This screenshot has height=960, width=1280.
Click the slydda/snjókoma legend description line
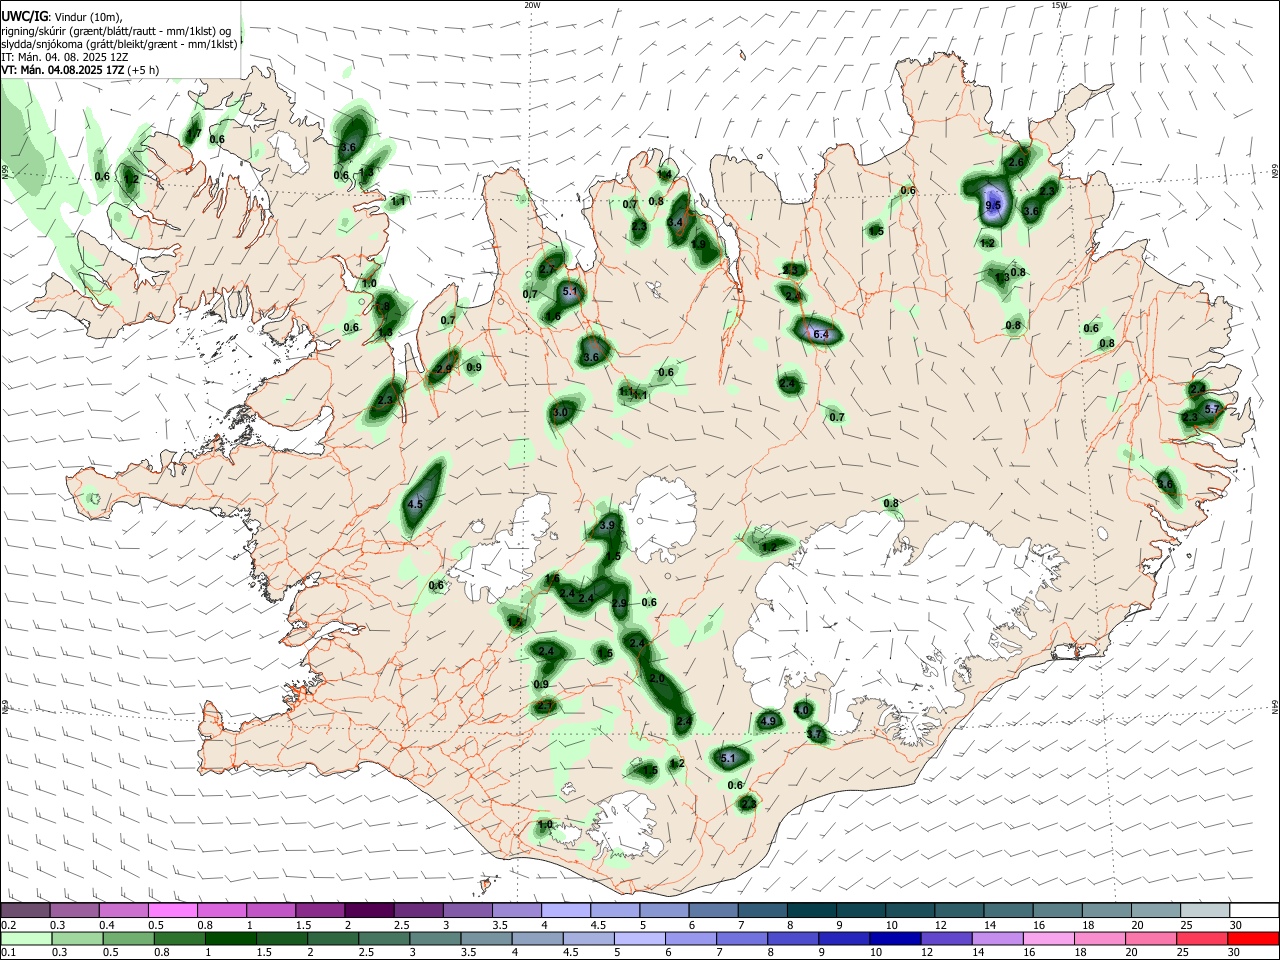click(x=119, y=44)
